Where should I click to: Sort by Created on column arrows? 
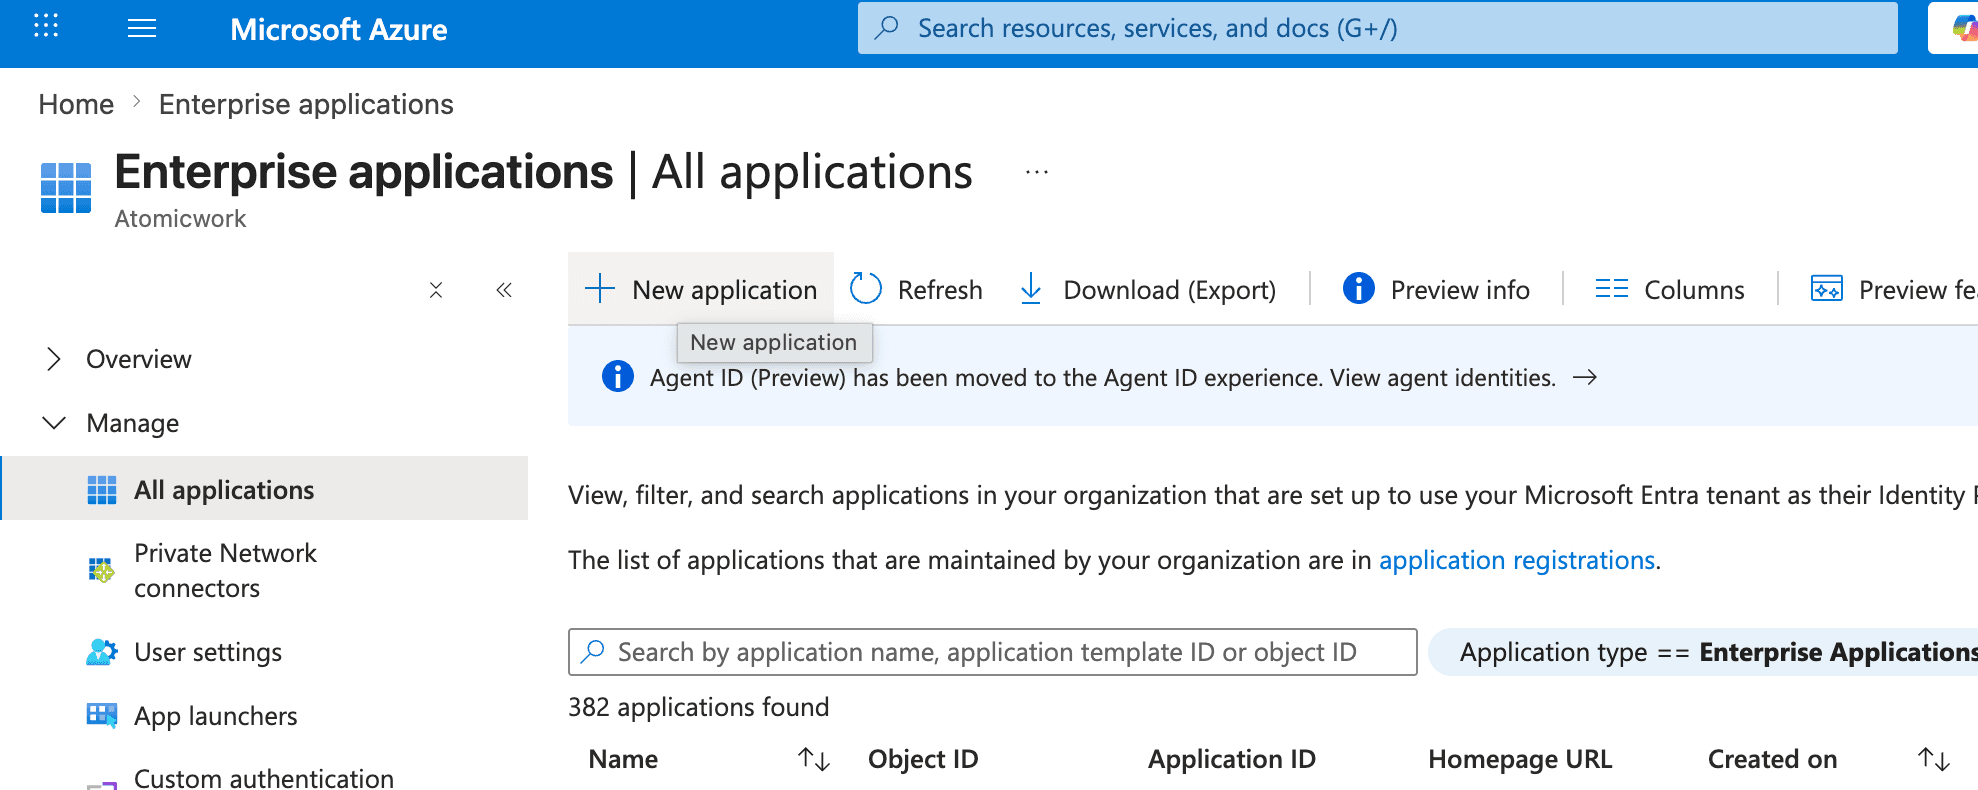pos(1934,759)
